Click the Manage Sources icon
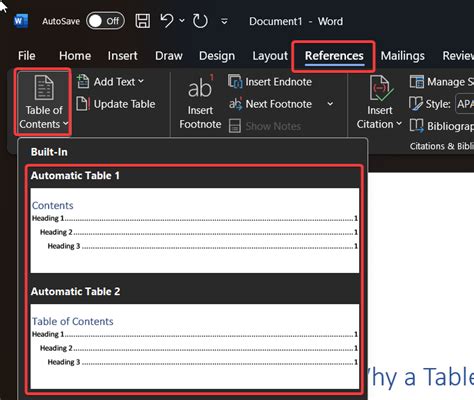The image size is (474, 400). [417, 82]
